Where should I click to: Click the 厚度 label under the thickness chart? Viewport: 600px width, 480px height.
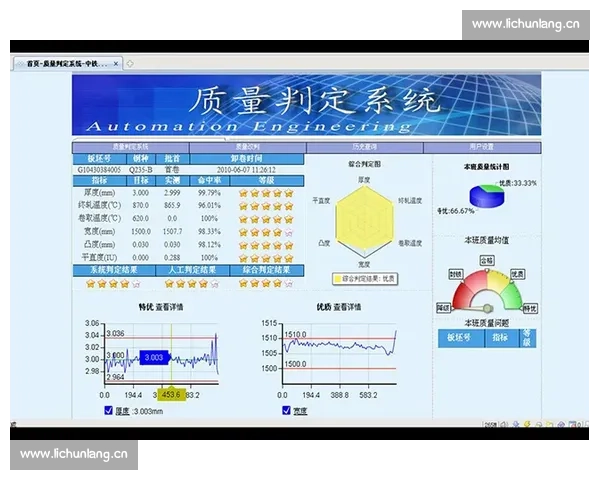[122, 411]
